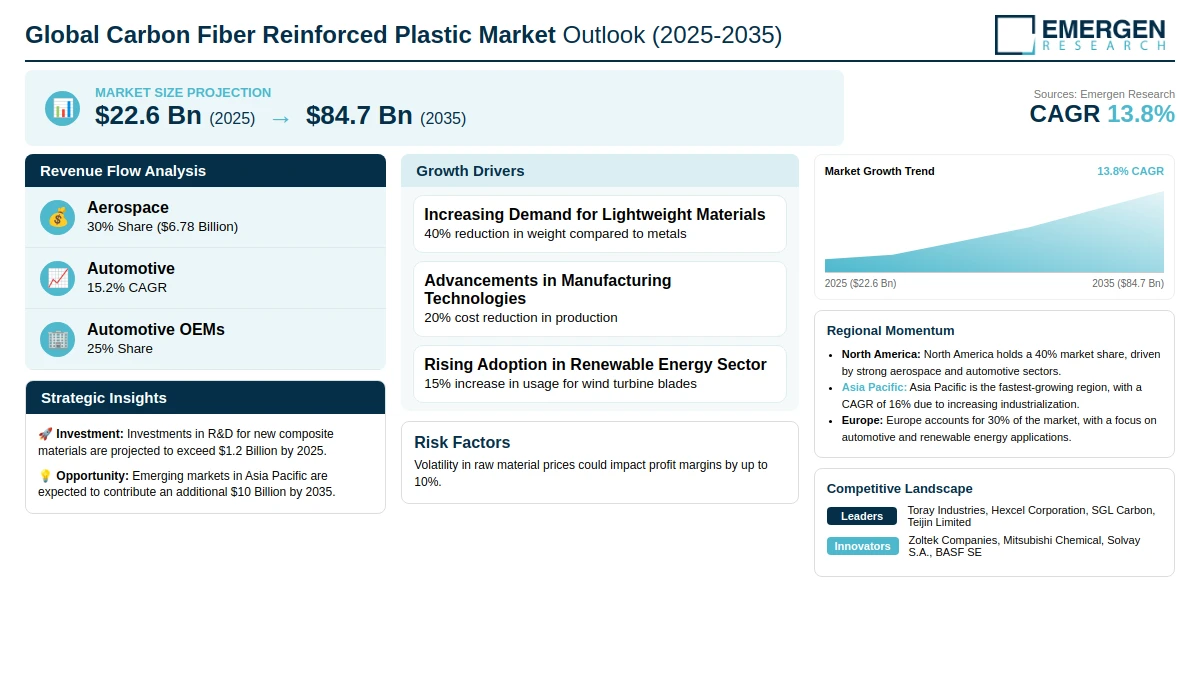Click the trending chart icon beside Automotive
Screen dimensions: 1200x700
57,278
